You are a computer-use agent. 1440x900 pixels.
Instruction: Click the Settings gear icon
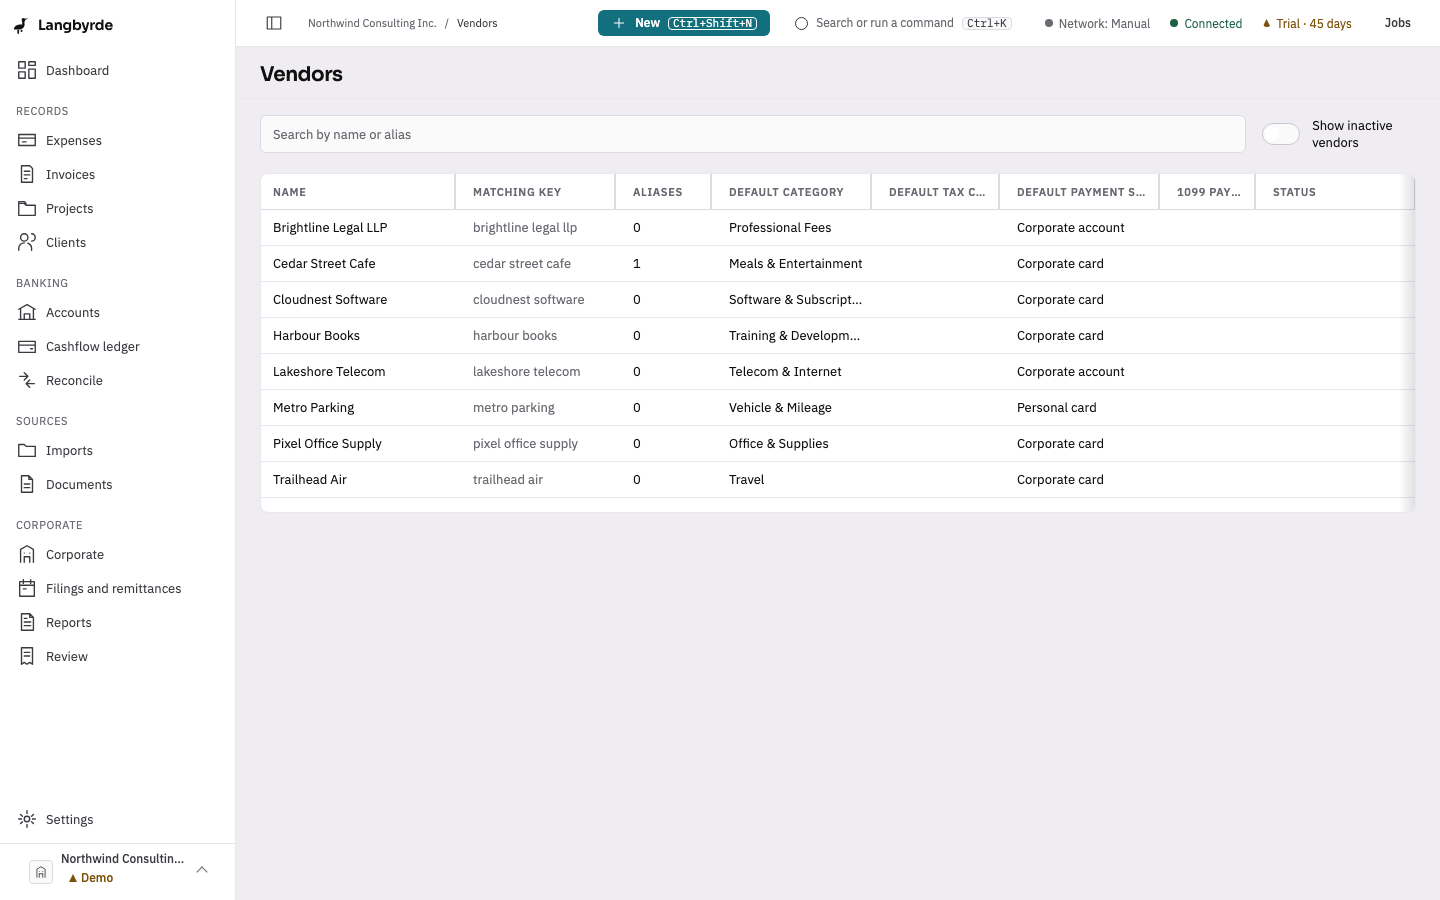[x=27, y=819]
